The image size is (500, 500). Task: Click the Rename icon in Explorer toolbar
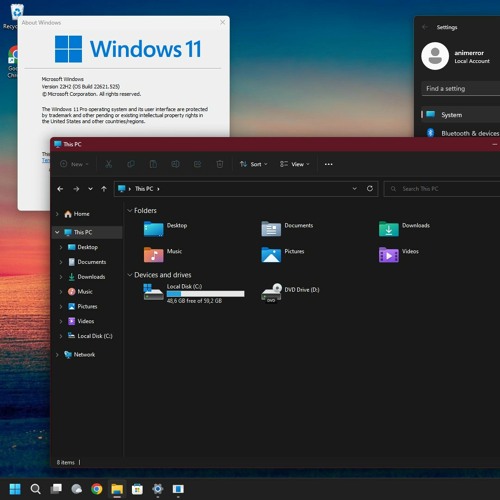click(175, 164)
